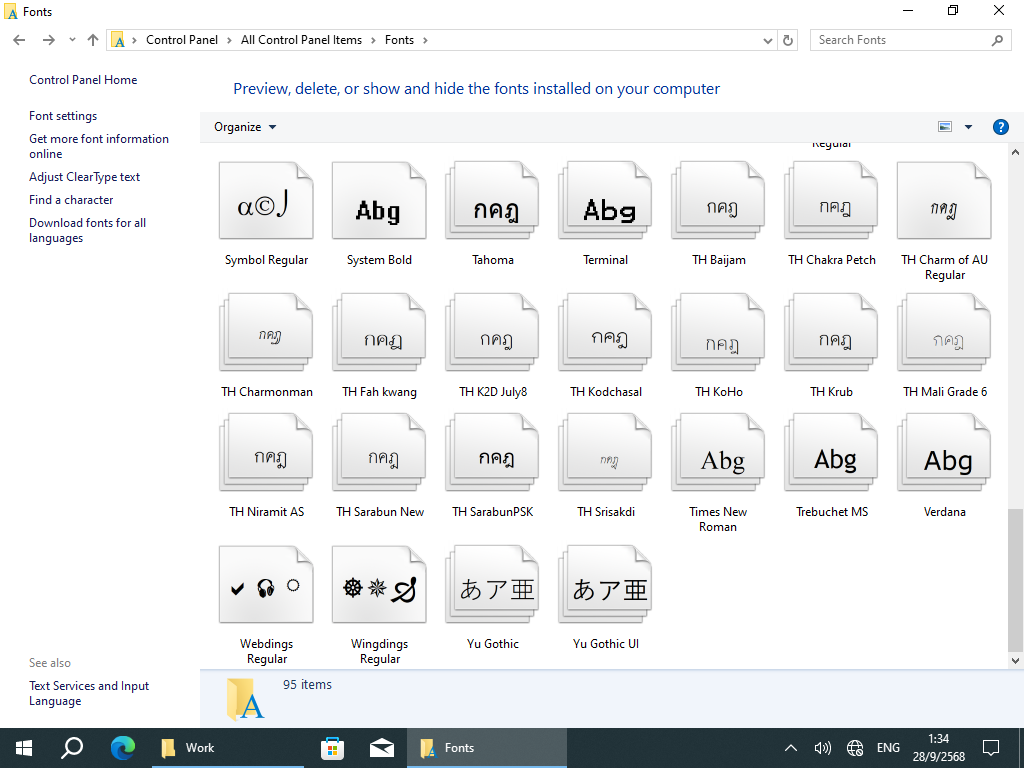Open the recent locations dropdown arrow

pos(72,40)
